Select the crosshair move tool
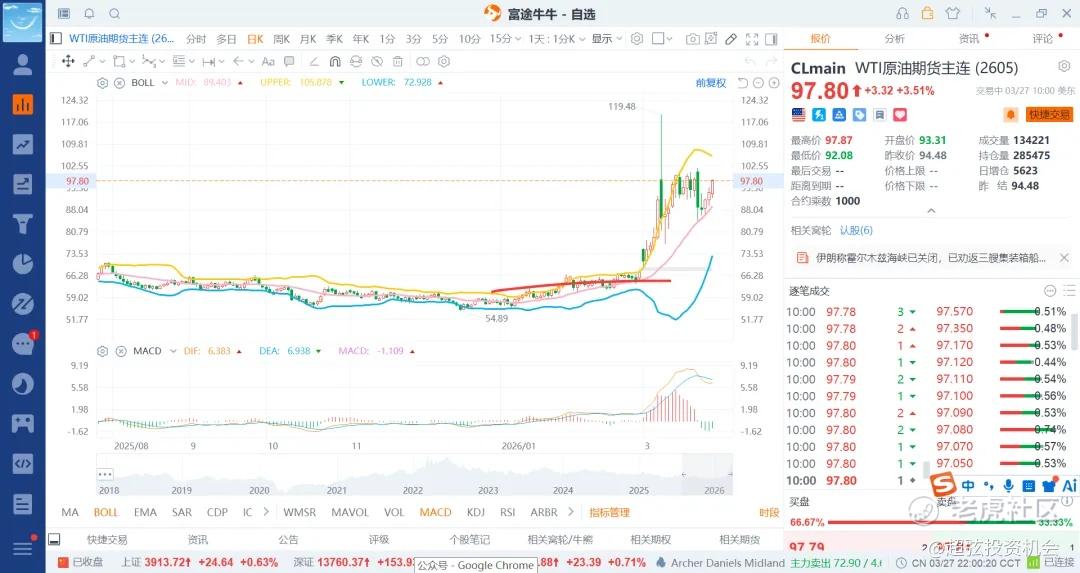Image resolution: width=1080 pixels, height=573 pixels. coord(68,61)
